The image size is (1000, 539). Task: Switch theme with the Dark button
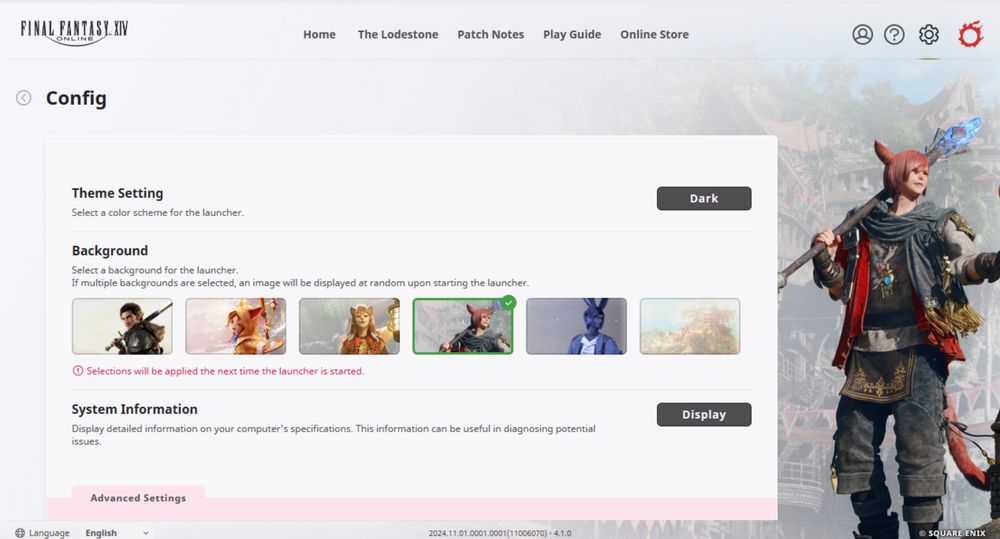[x=704, y=198]
